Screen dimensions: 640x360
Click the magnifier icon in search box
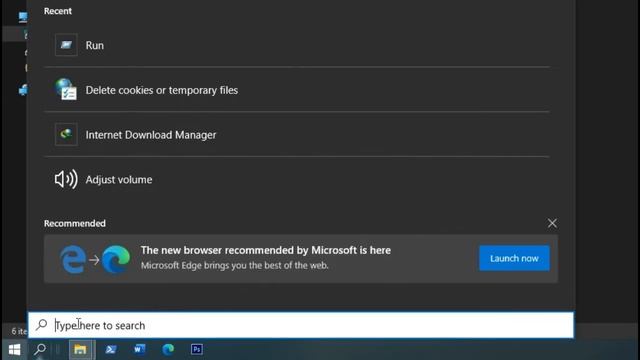[x=41, y=325]
